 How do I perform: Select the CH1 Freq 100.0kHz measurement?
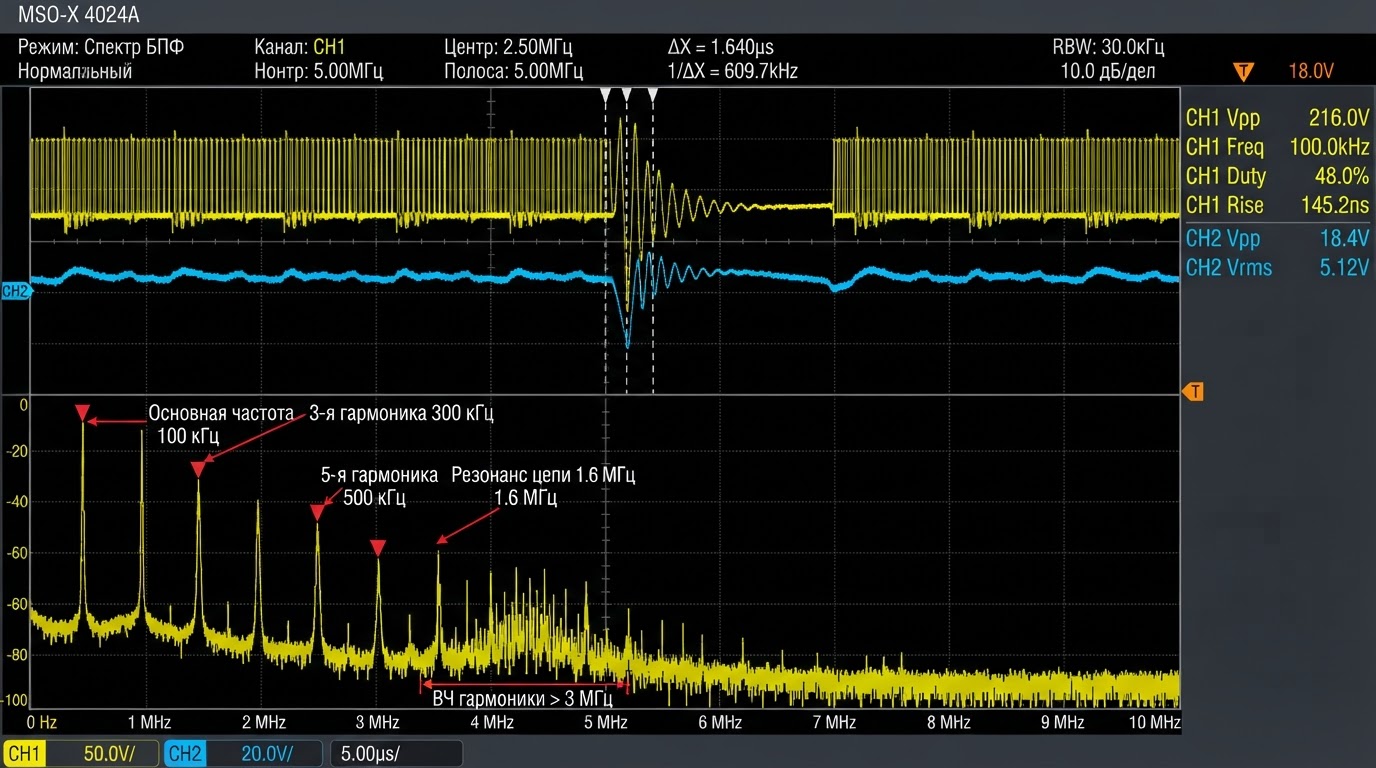pos(1277,147)
